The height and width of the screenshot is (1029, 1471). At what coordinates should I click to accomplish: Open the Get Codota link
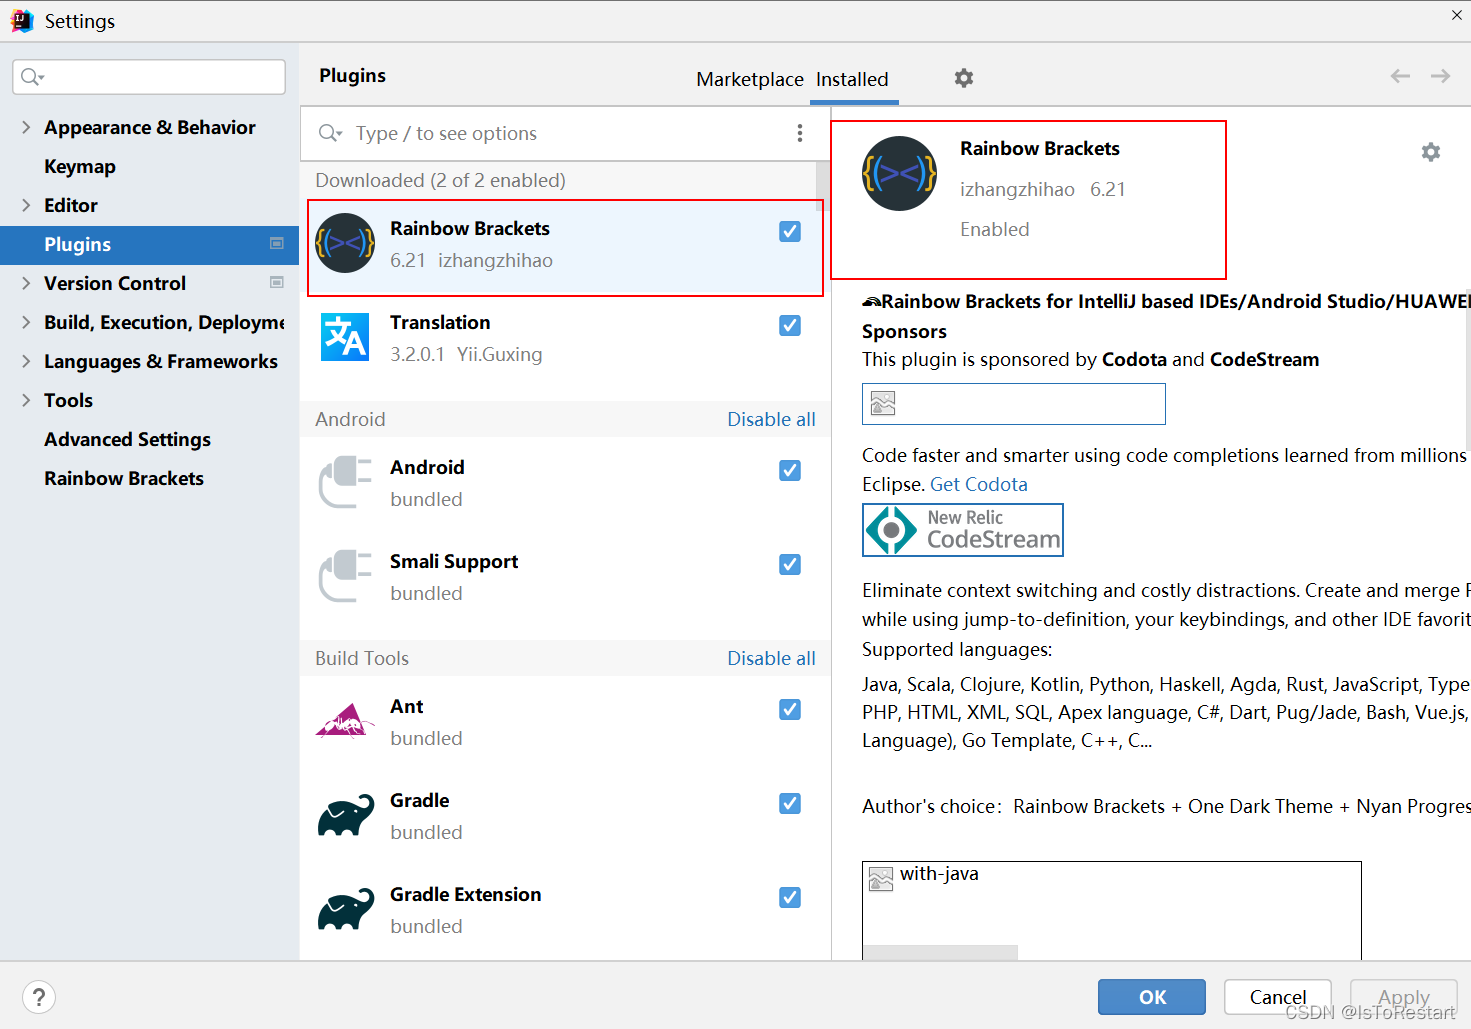pyautogui.click(x=979, y=484)
